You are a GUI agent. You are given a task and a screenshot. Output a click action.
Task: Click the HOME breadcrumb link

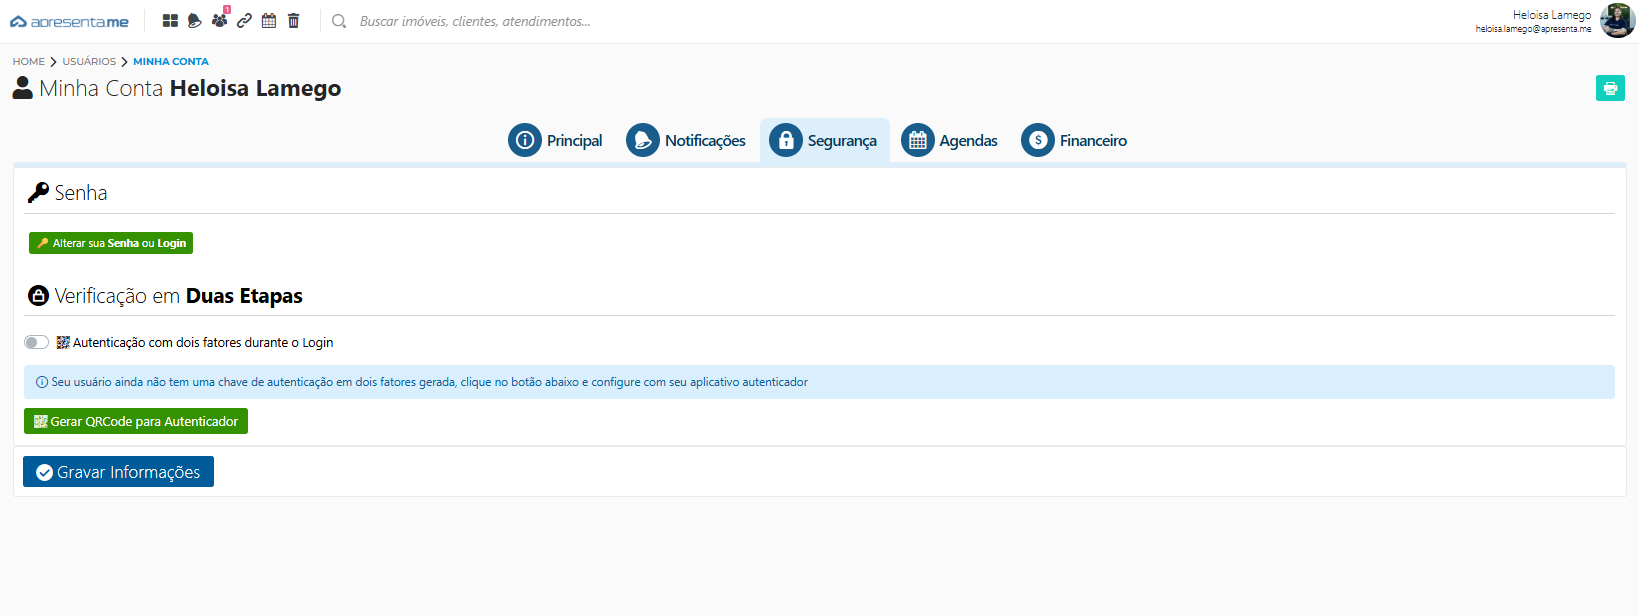[29, 62]
